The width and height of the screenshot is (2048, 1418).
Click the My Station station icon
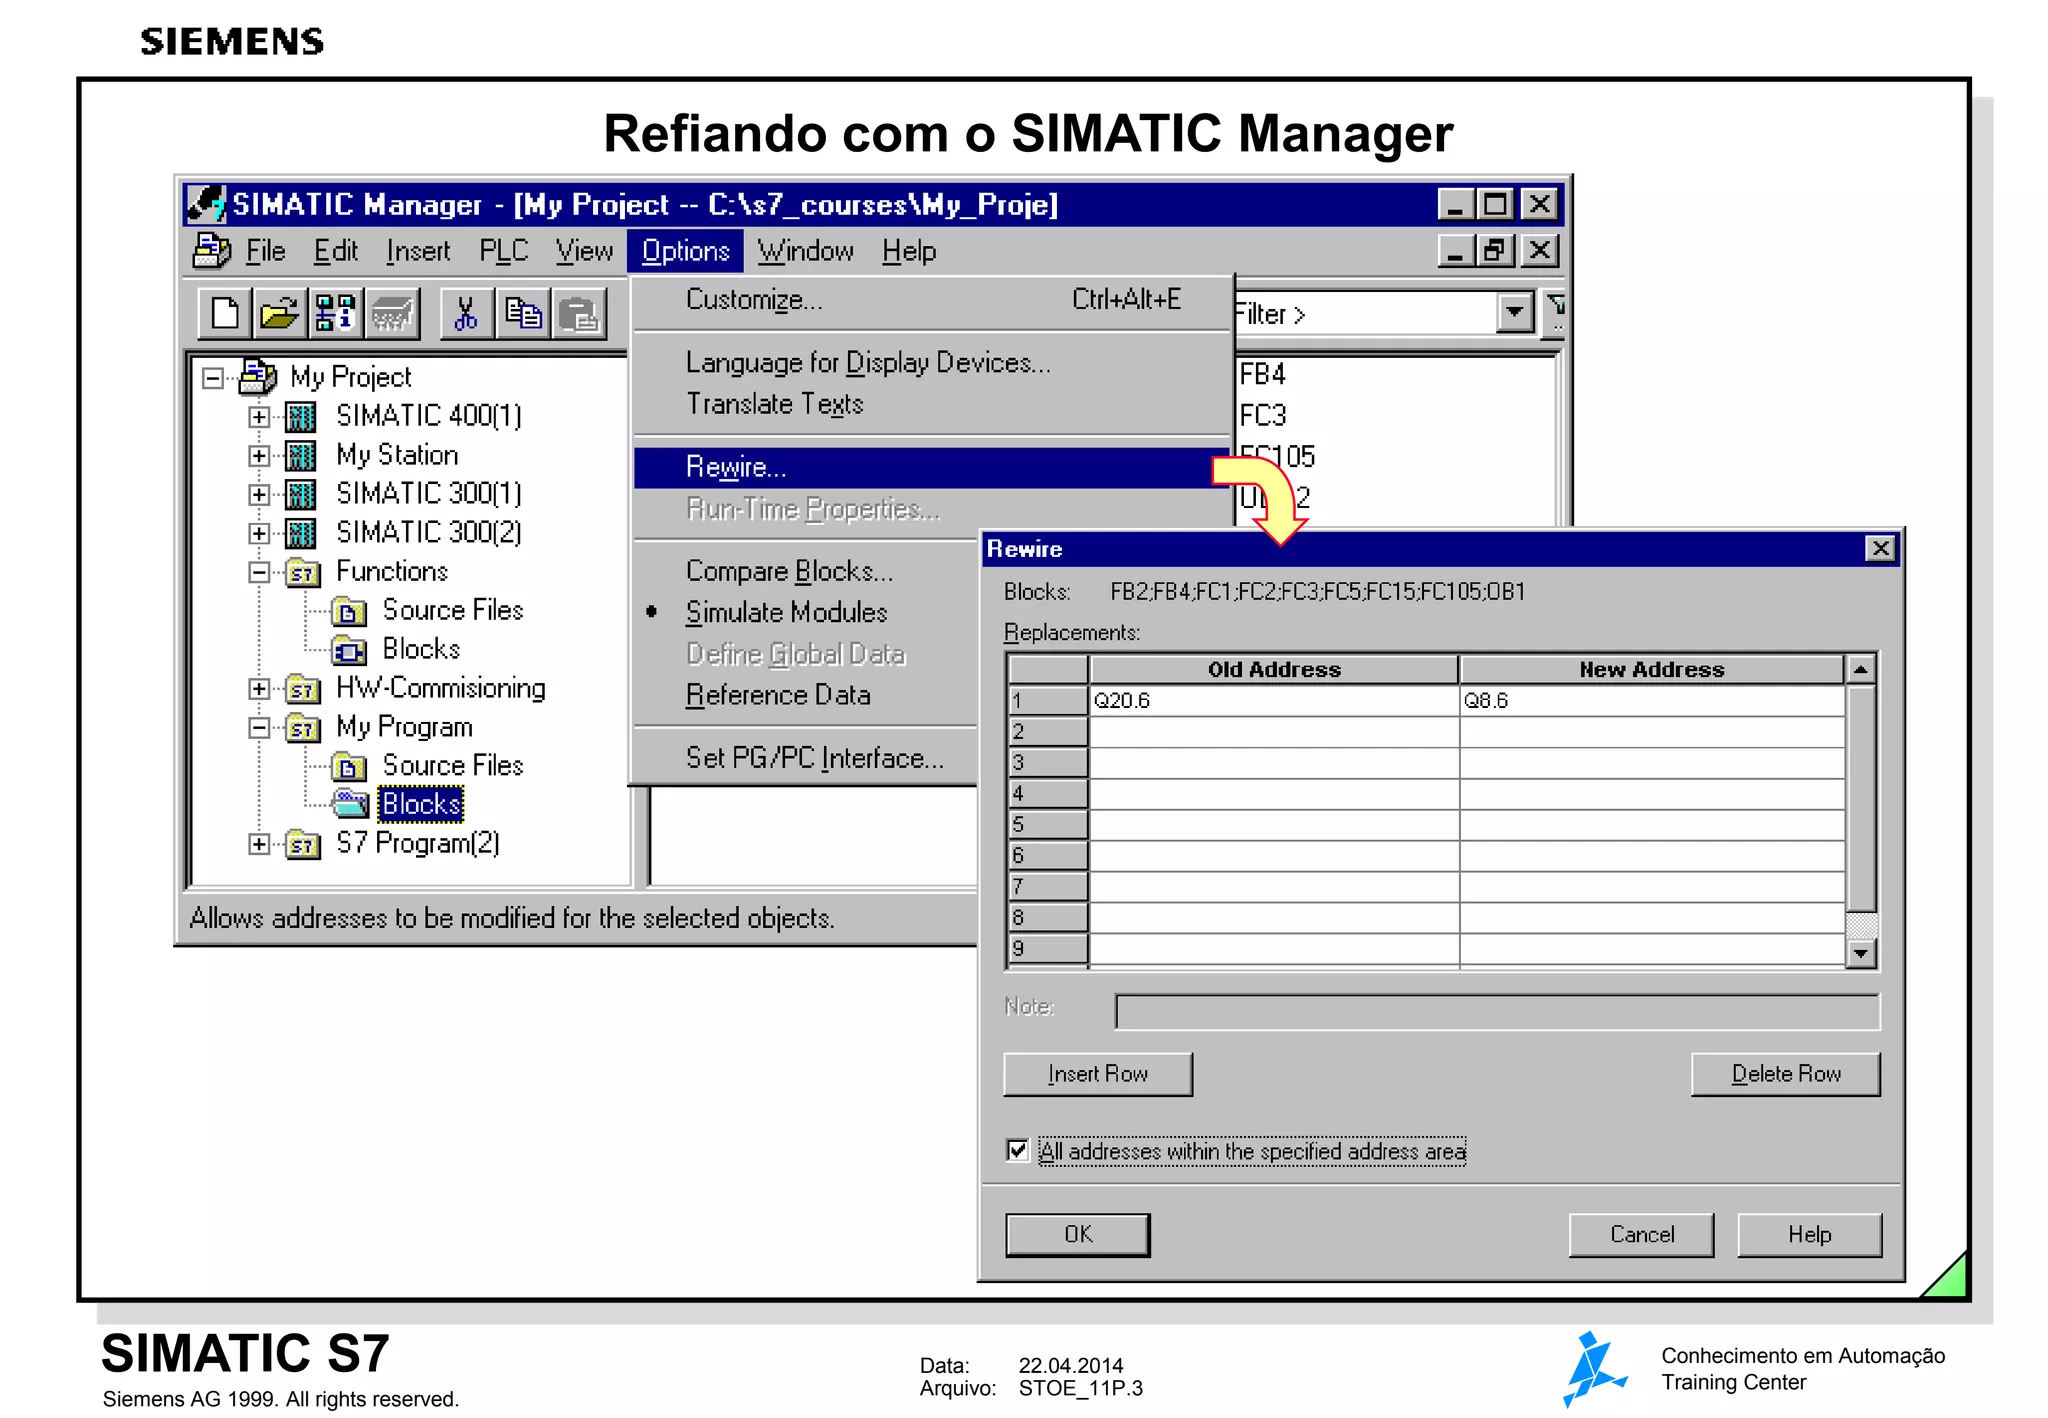coord(300,455)
